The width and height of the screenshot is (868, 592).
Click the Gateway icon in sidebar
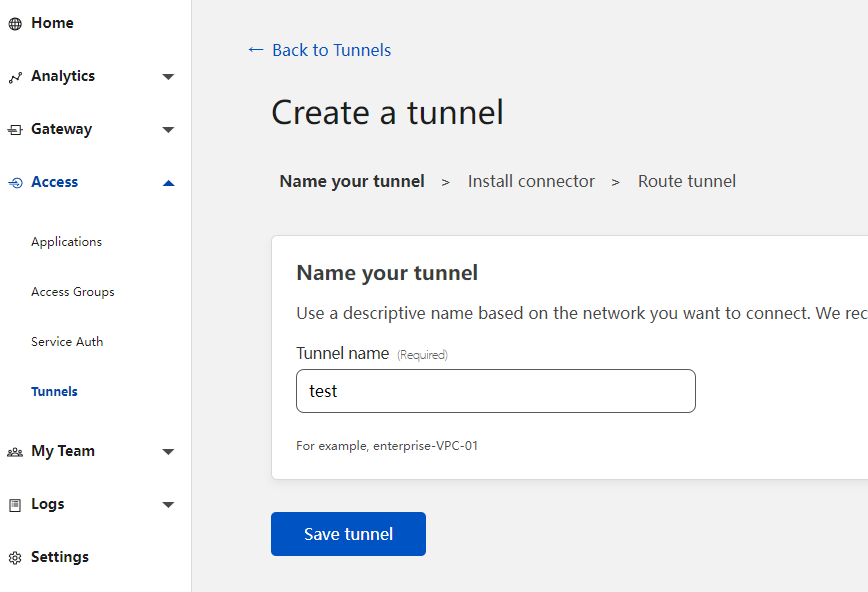15,130
